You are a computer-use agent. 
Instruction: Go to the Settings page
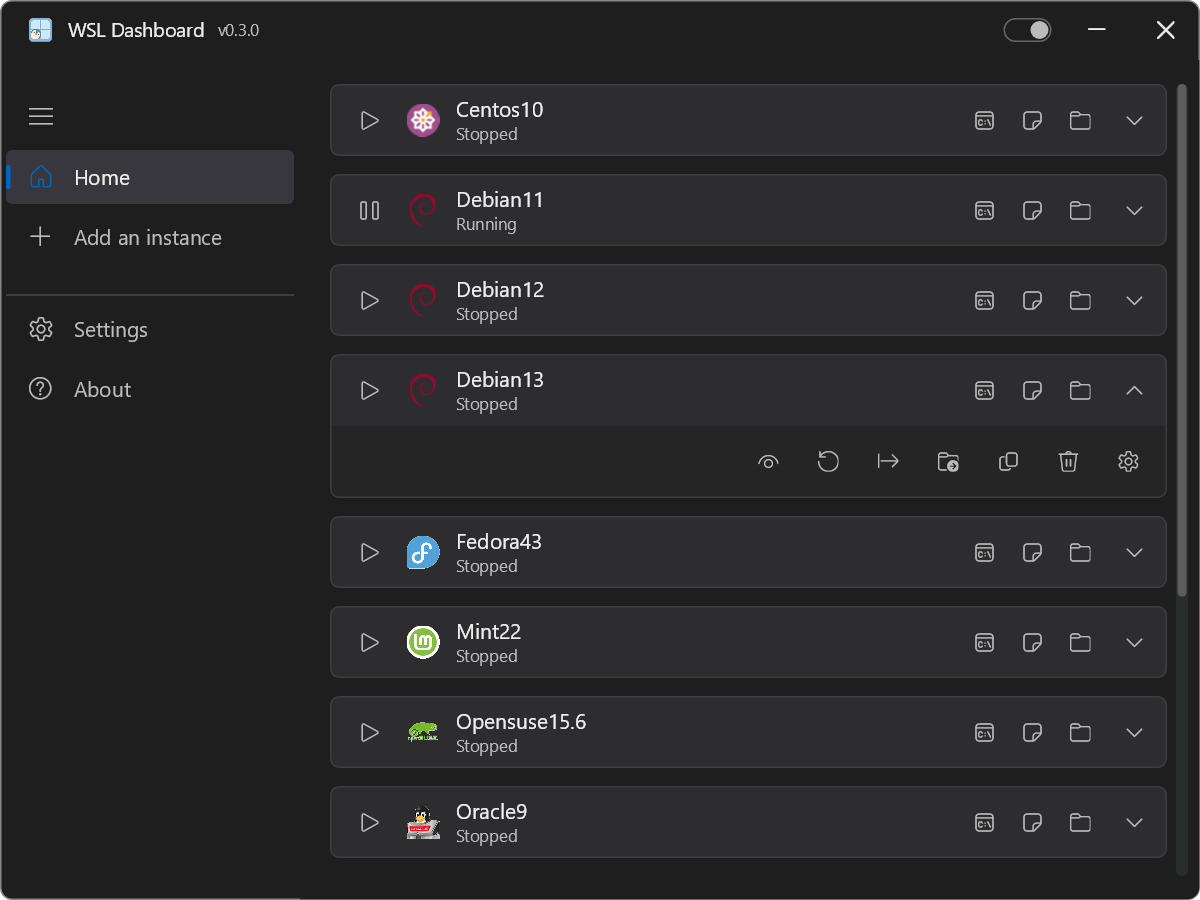click(110, 330)
